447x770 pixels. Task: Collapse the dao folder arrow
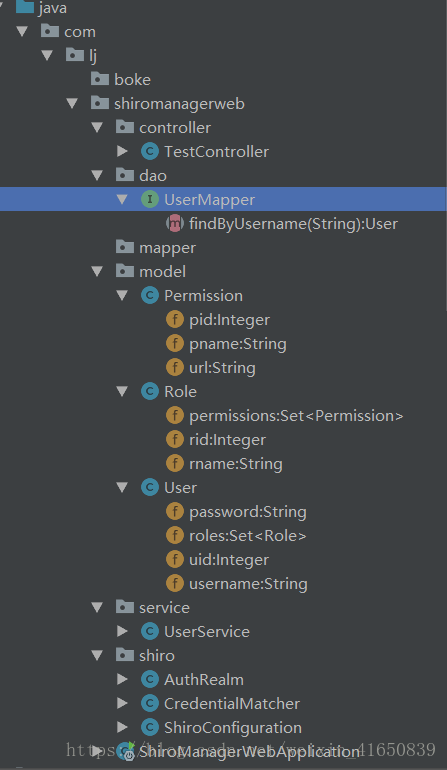coord(97,175)
